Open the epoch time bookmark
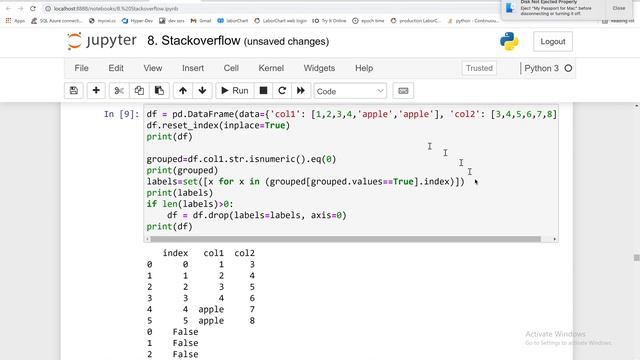Screen dimensions: 640x360 [x=368, y=20]
